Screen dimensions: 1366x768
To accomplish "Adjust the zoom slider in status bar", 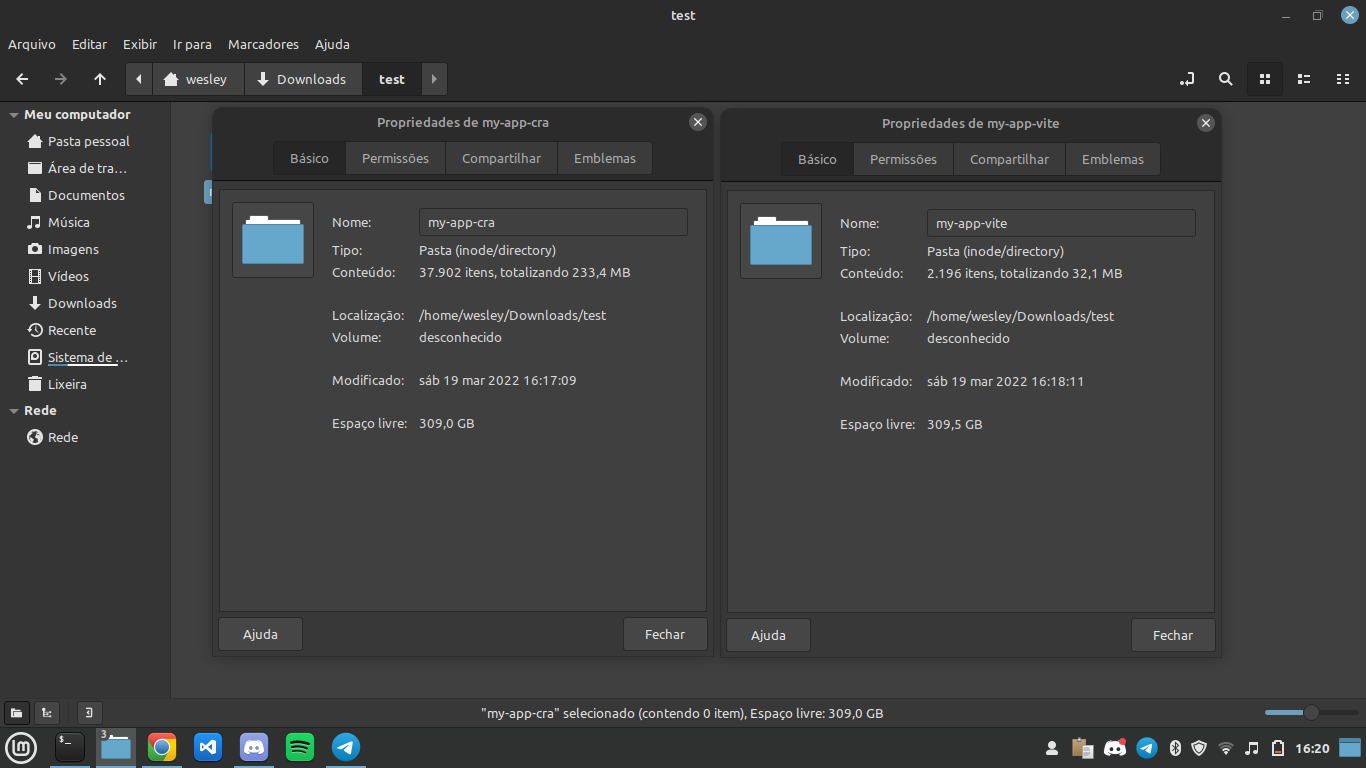I will point(1310,713).
